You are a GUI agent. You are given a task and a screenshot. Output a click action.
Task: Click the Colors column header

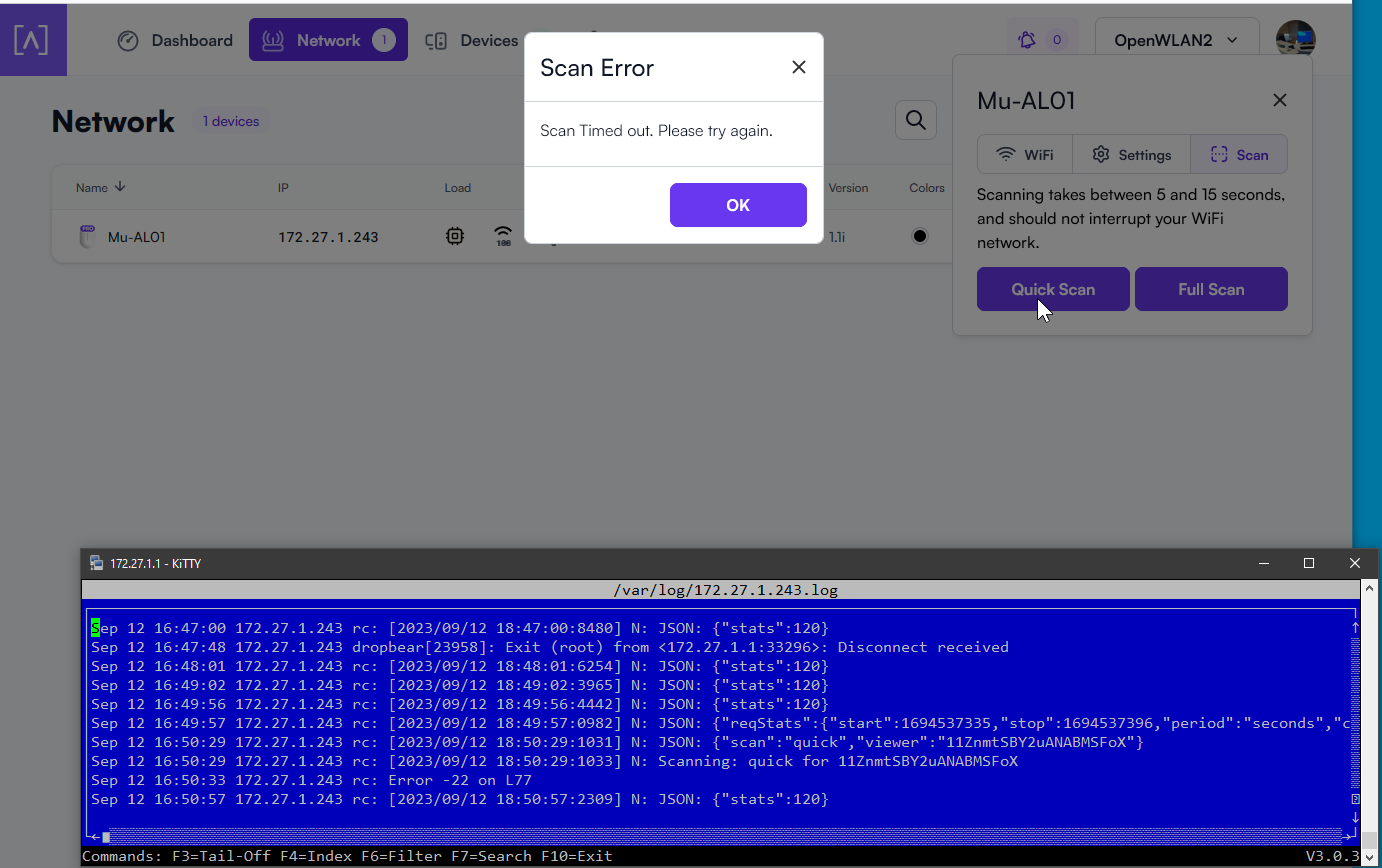(x=927, y=188)
